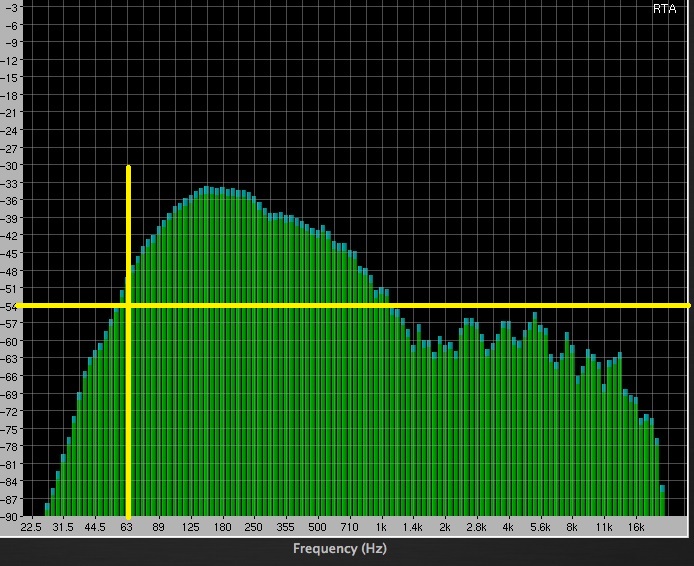Select the 1k frequency axis label
Viewport: 694px width, 566px height.
coord(381,526)
